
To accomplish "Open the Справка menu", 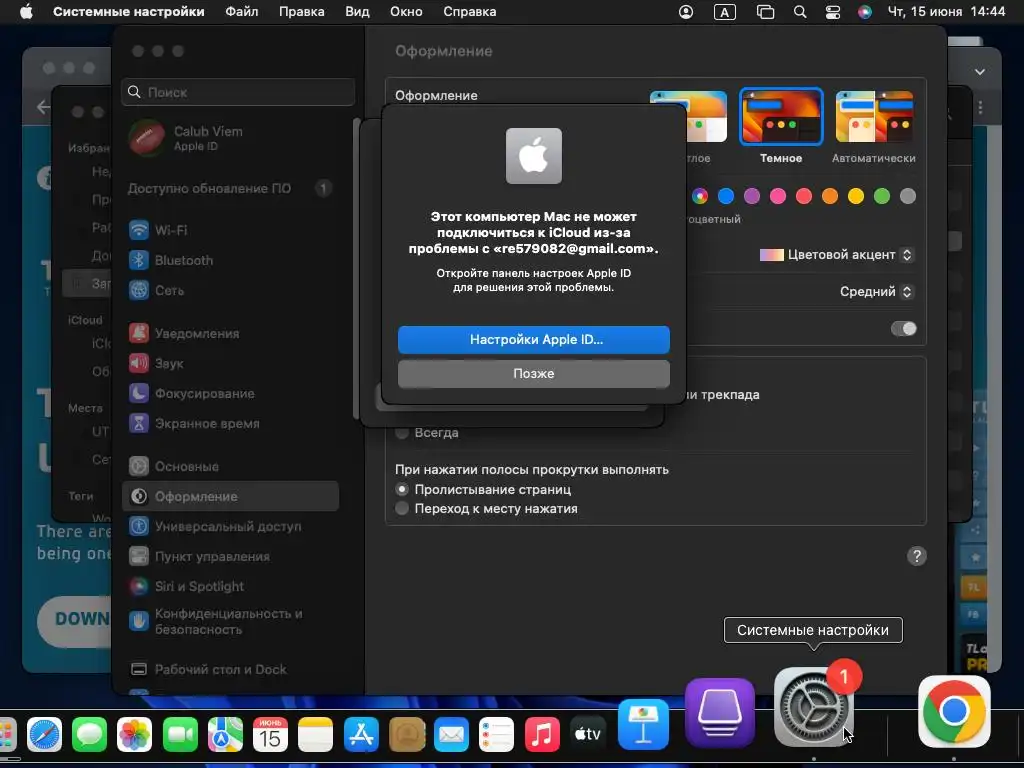I will pyautogui.click(x=470, y=12).
